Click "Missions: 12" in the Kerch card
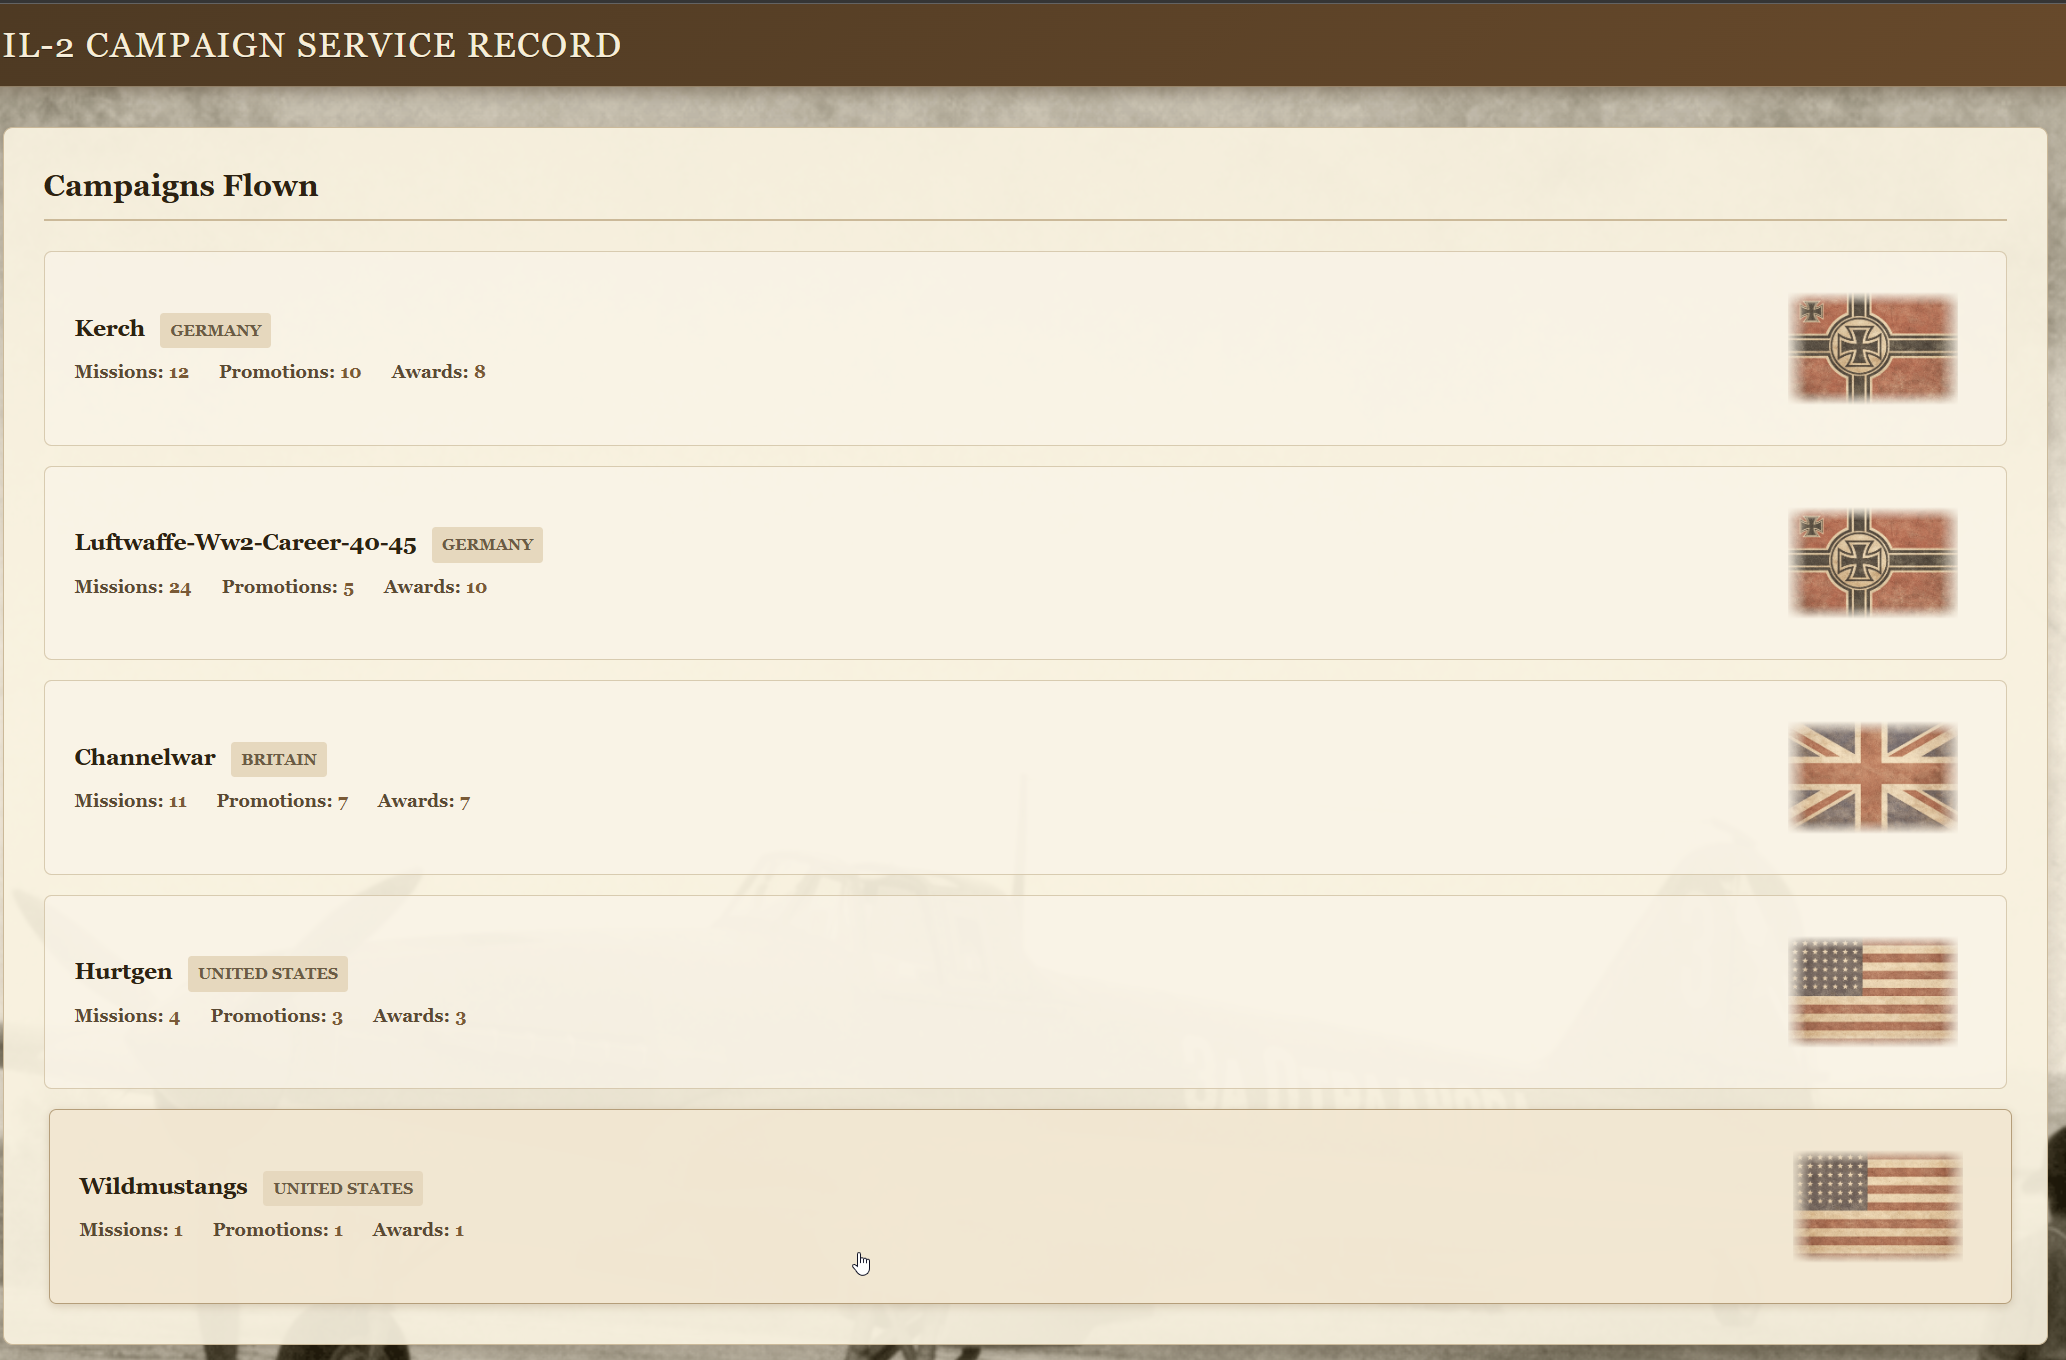 132,372
